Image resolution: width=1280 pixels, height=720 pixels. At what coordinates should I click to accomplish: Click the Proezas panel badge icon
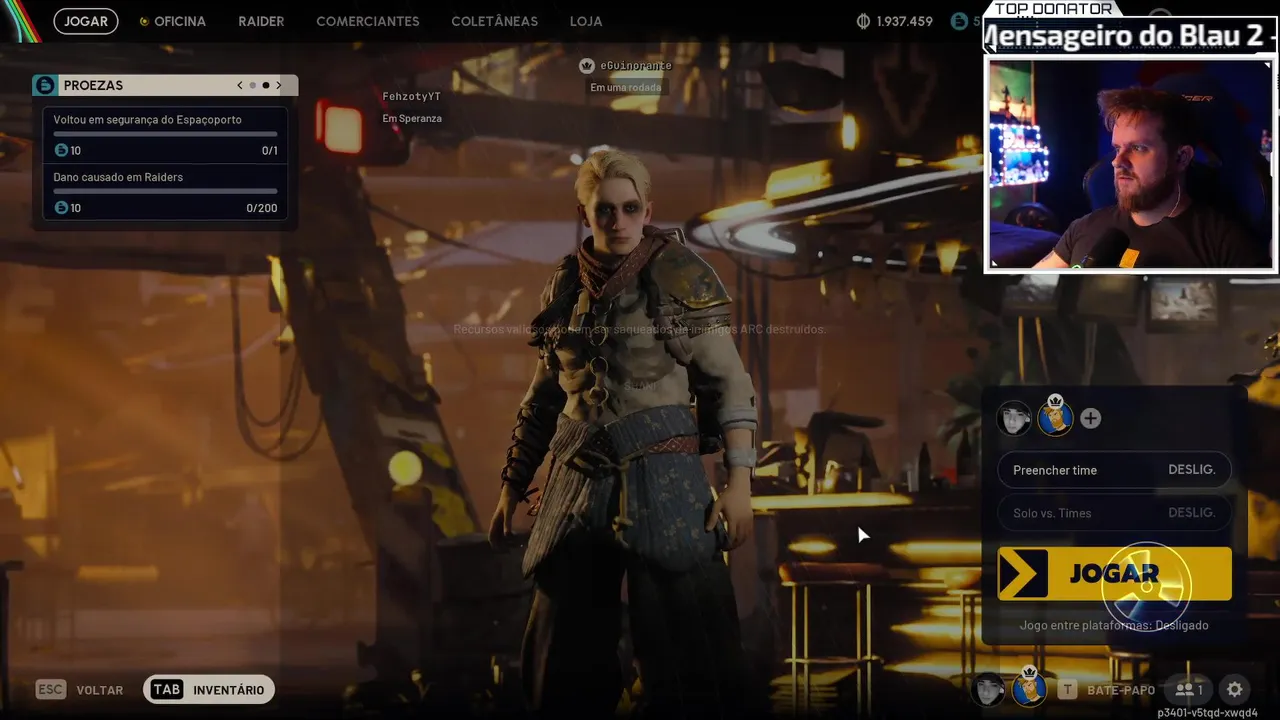(x=44, y=85)
